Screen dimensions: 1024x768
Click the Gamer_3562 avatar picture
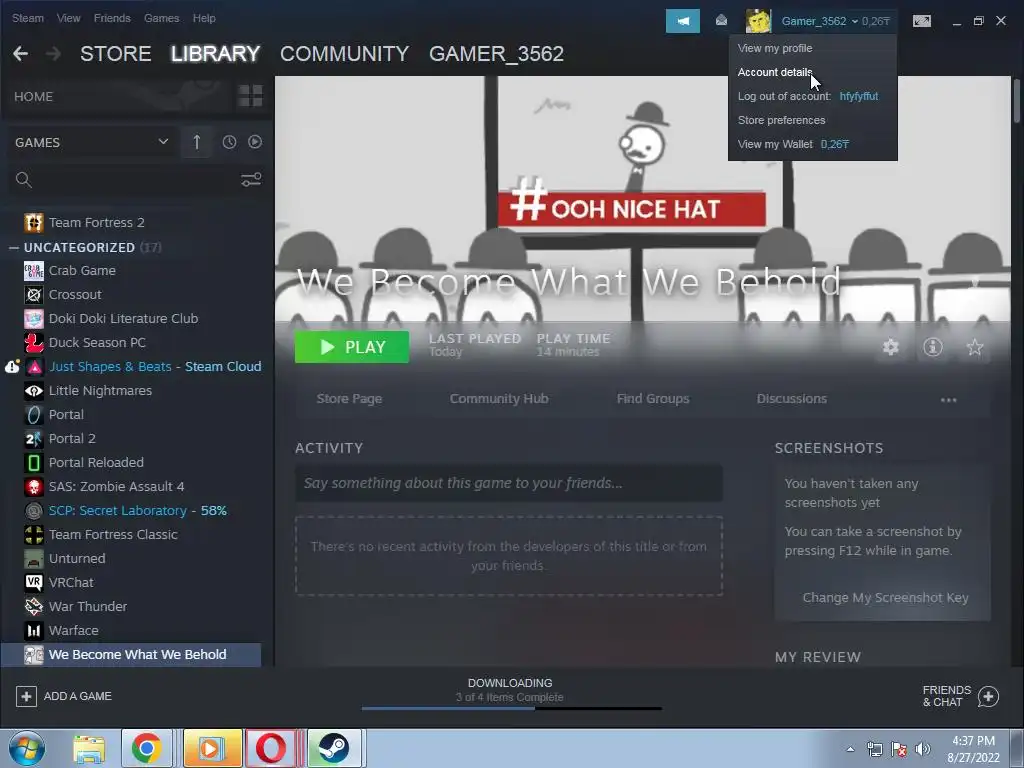[758, 21]
